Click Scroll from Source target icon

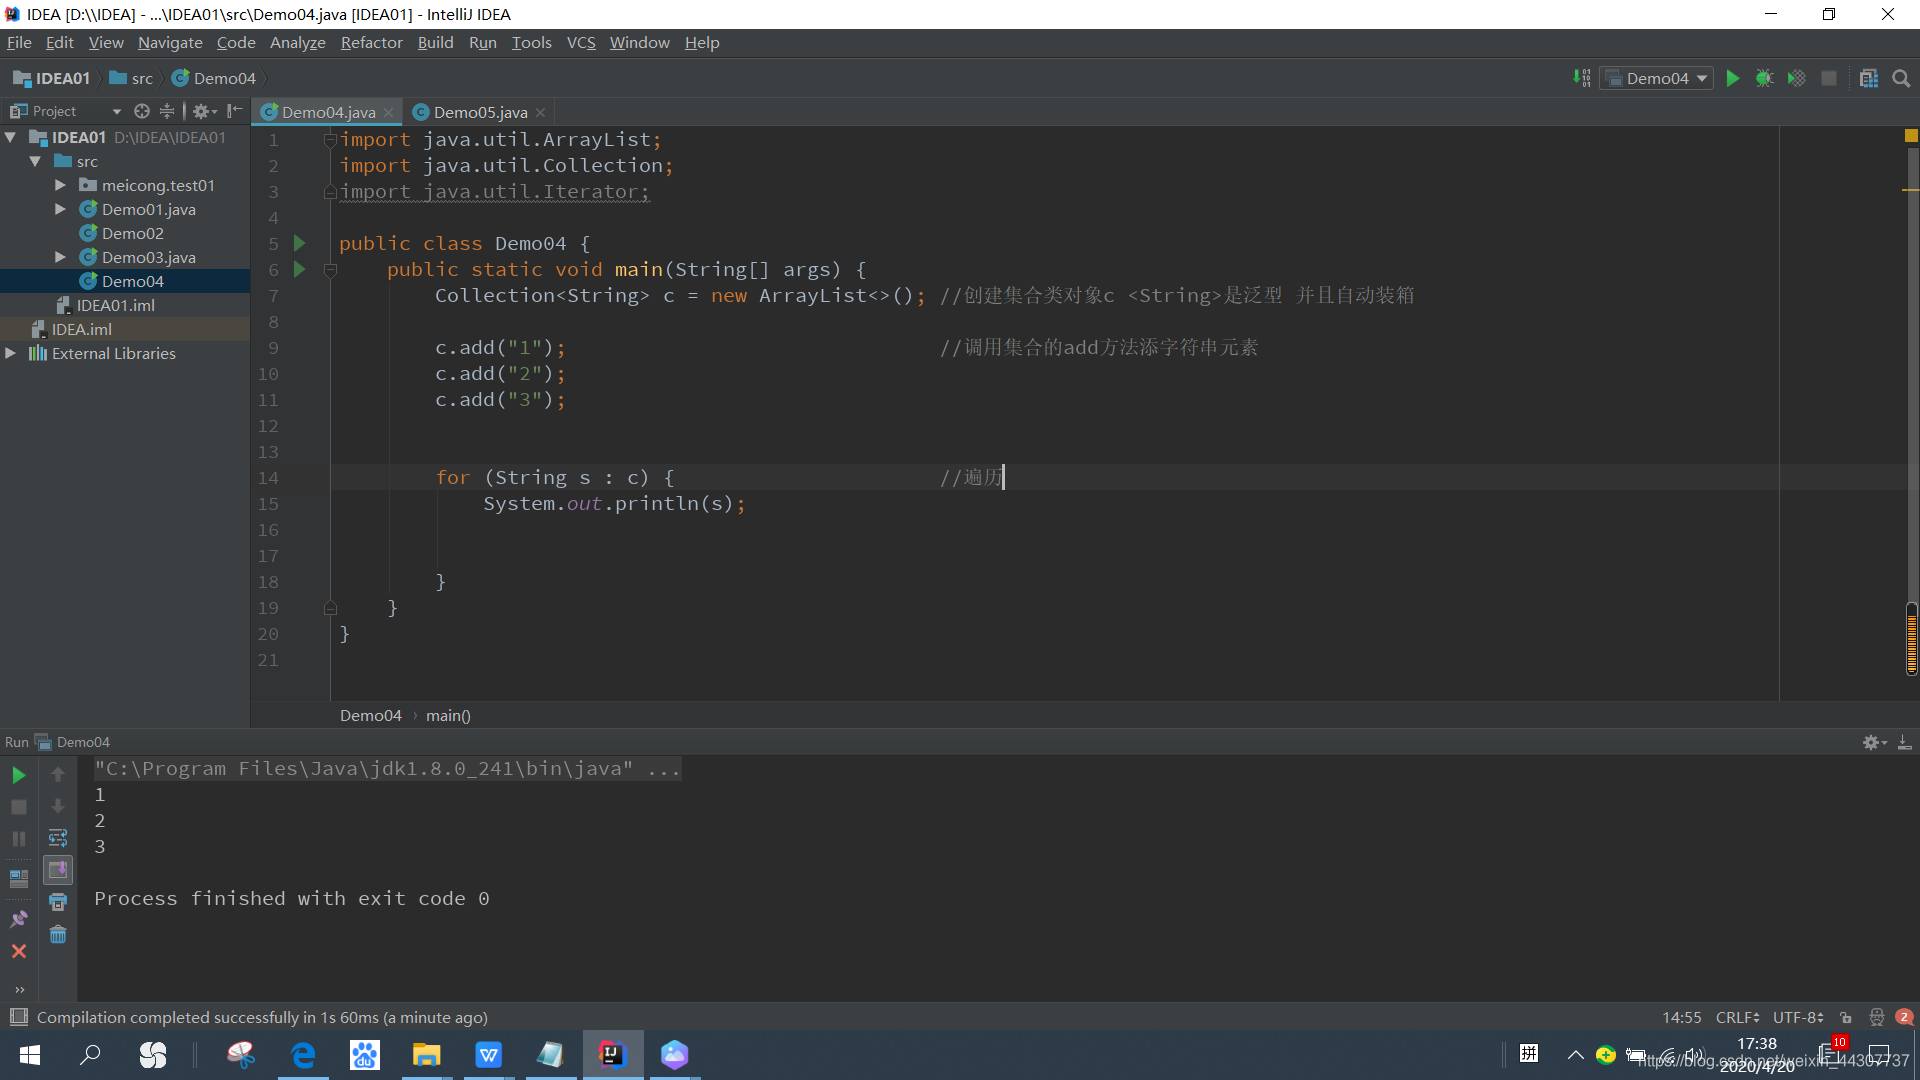(x=142, y=111)
